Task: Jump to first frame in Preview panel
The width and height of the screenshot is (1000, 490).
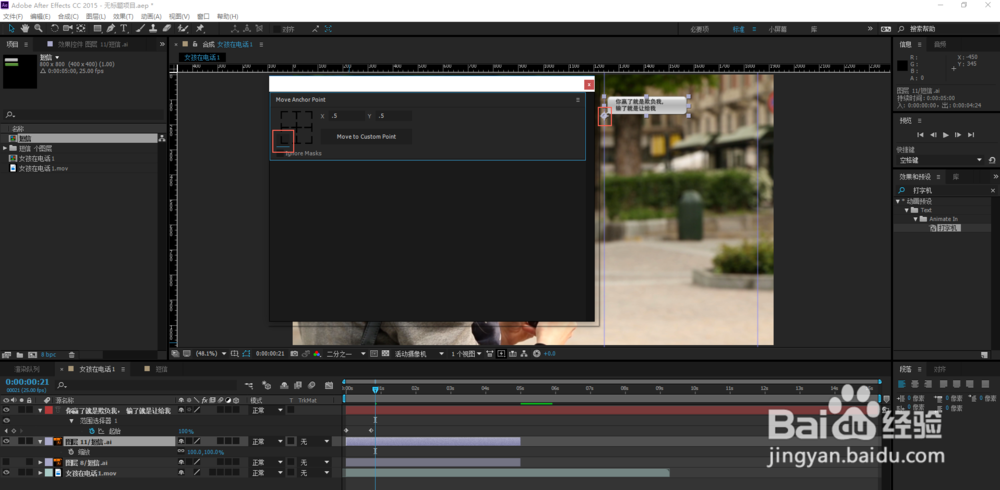Action: tap(920, 135)
